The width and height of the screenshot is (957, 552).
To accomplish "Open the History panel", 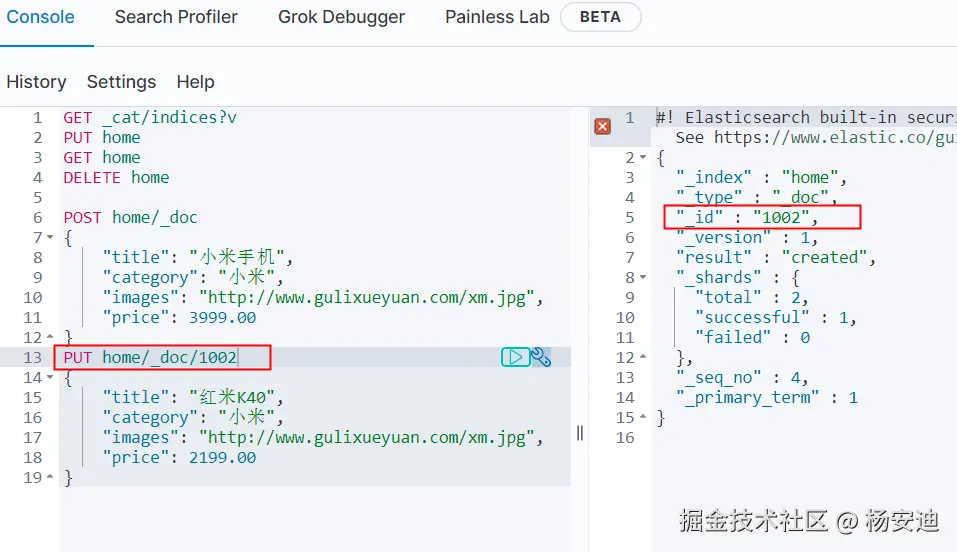I will 36,82.
